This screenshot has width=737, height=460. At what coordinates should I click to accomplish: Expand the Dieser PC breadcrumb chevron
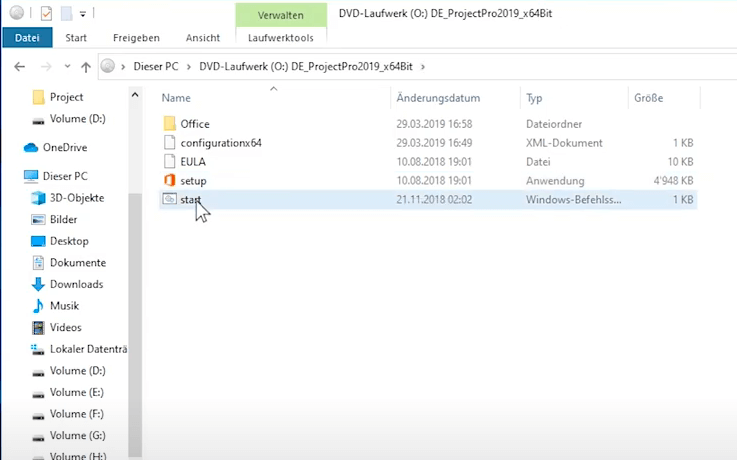tap(191, 67)
